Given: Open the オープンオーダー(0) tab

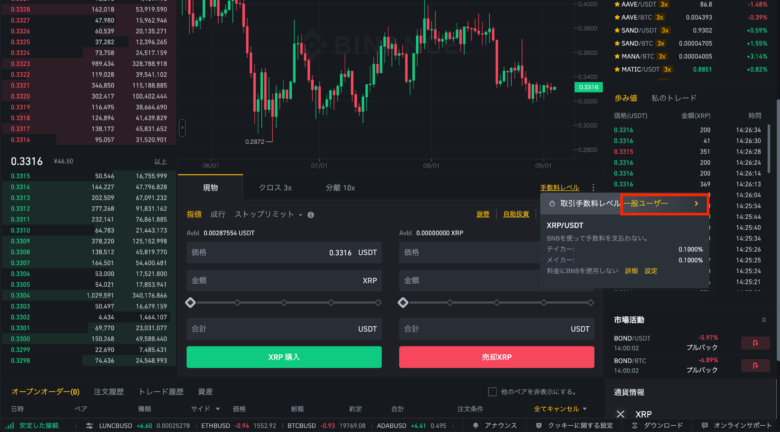Looking at the screenshot, I should [45, 392].
